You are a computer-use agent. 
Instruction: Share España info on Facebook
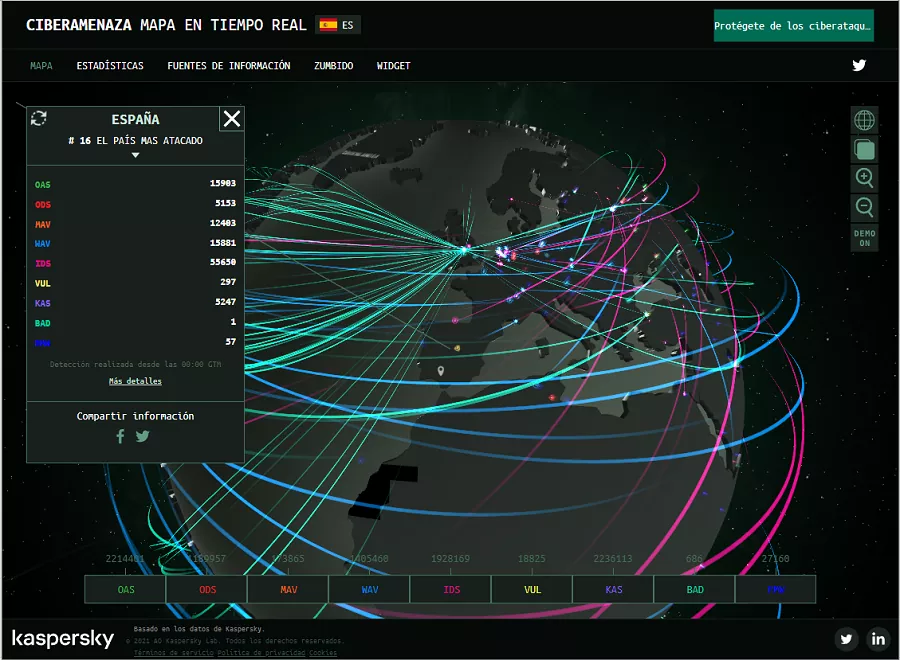click(x=120, y=436)
